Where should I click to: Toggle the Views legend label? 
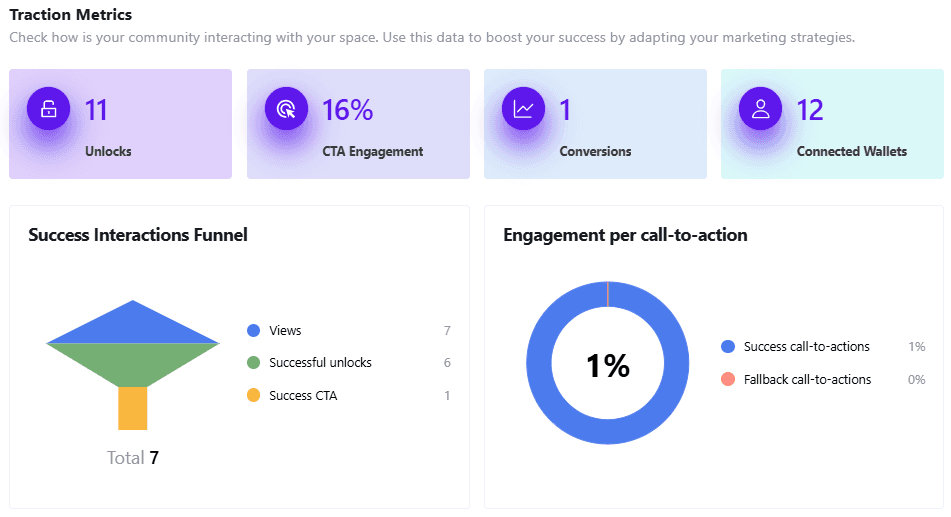point(285,331)
